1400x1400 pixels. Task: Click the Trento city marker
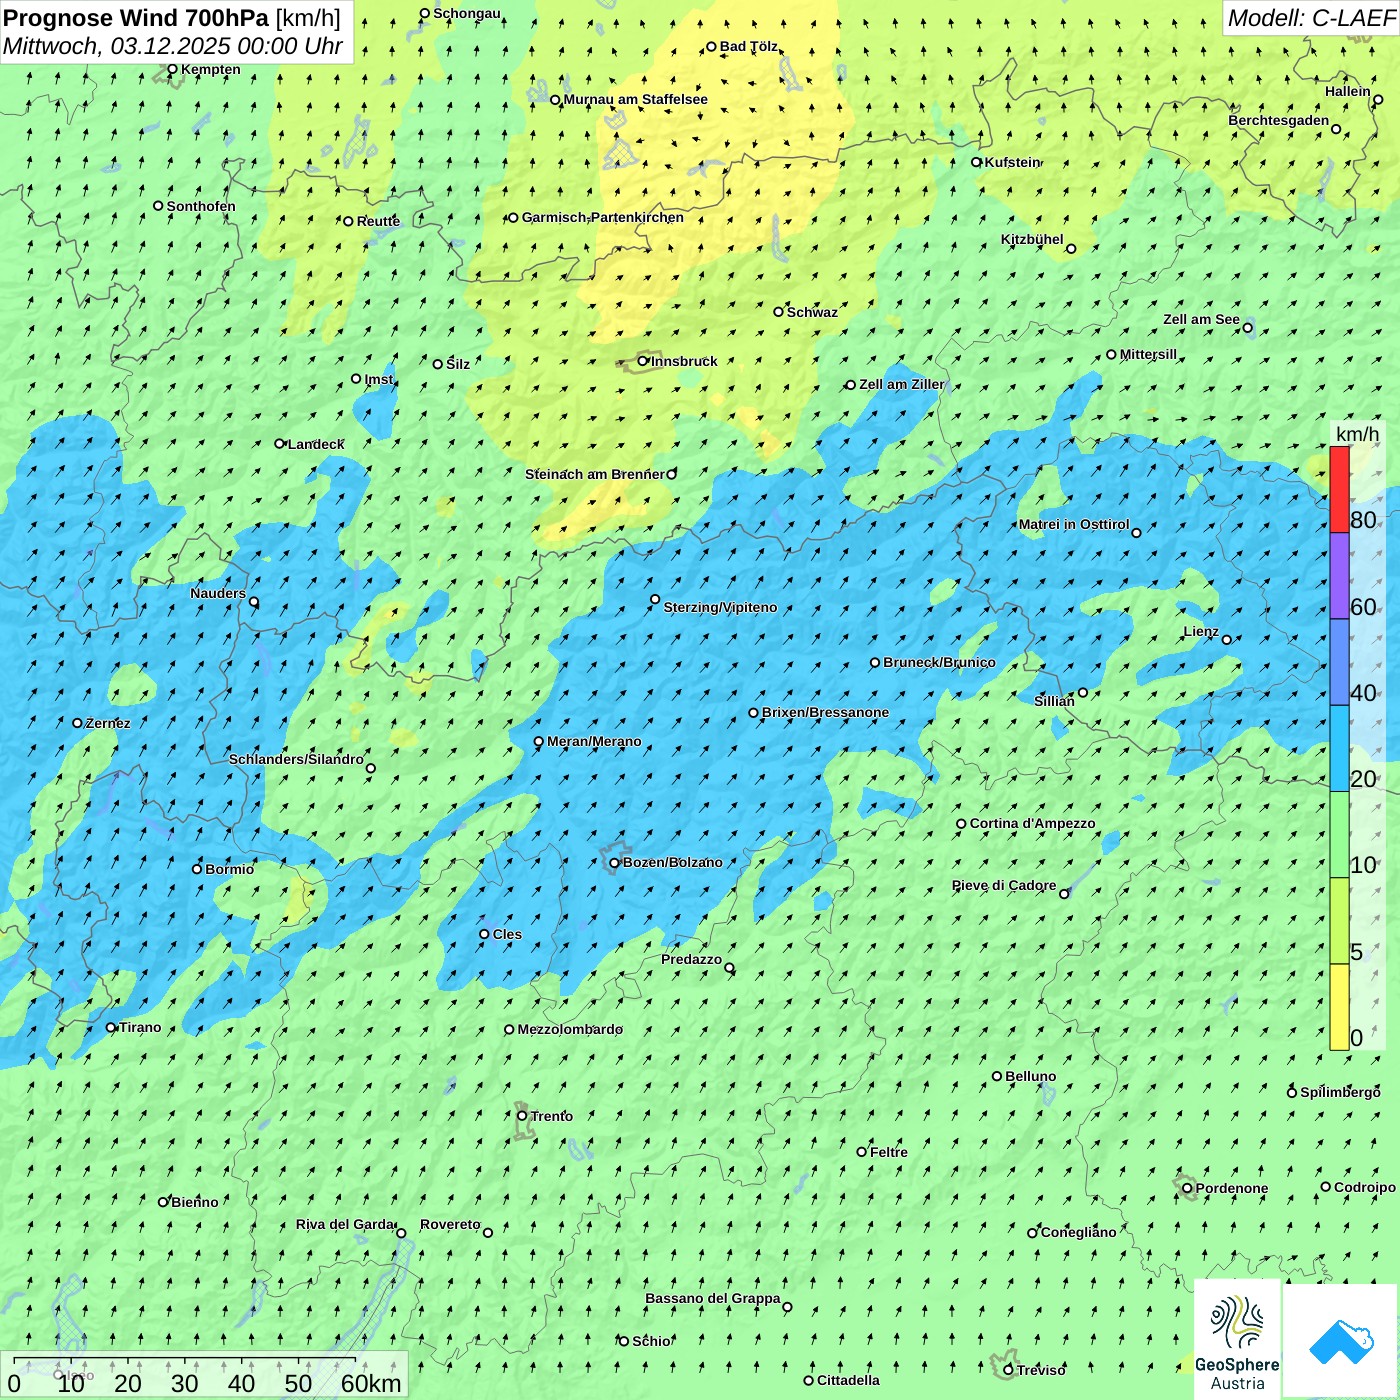click(522, 1116)
